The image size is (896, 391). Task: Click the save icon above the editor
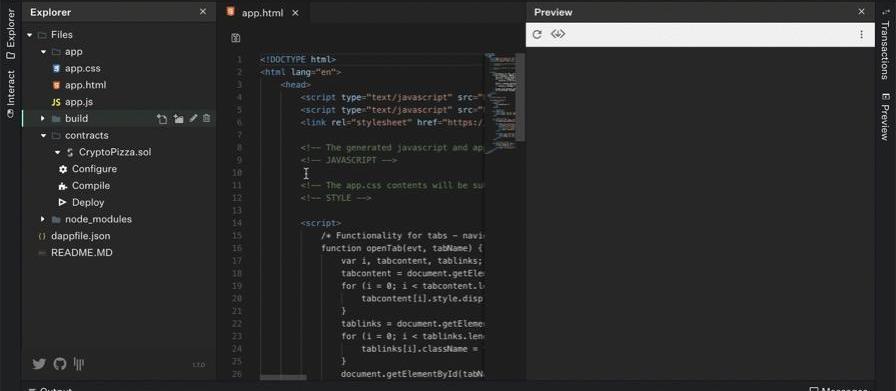[x=235, y=38]
